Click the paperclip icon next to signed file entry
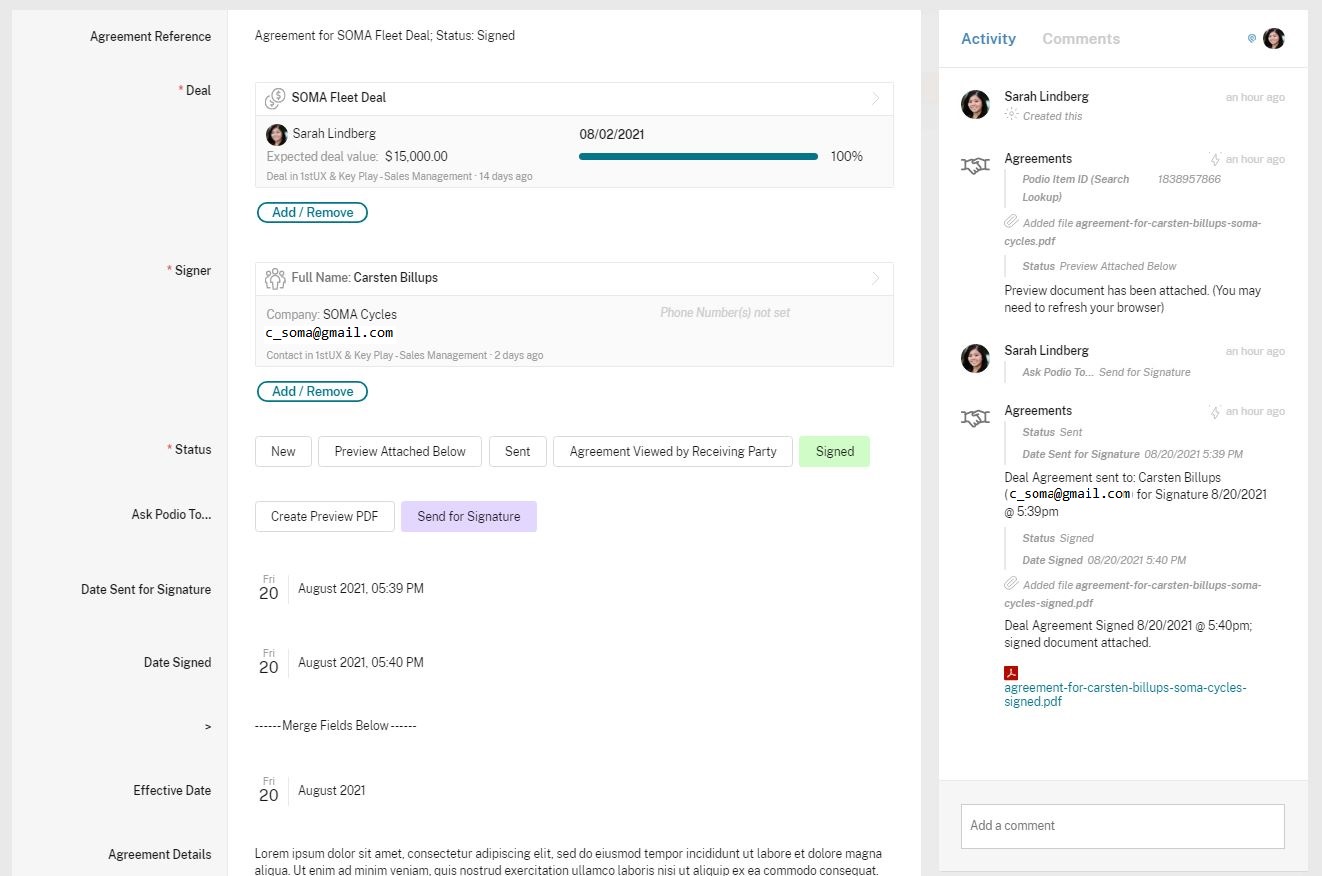 [x=1011, y=584]
